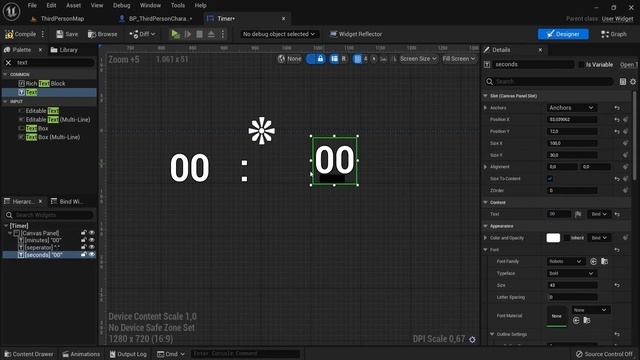Click the DPI Scale settings gear
The image size is (640, 360).
click(x=472, y=340)
